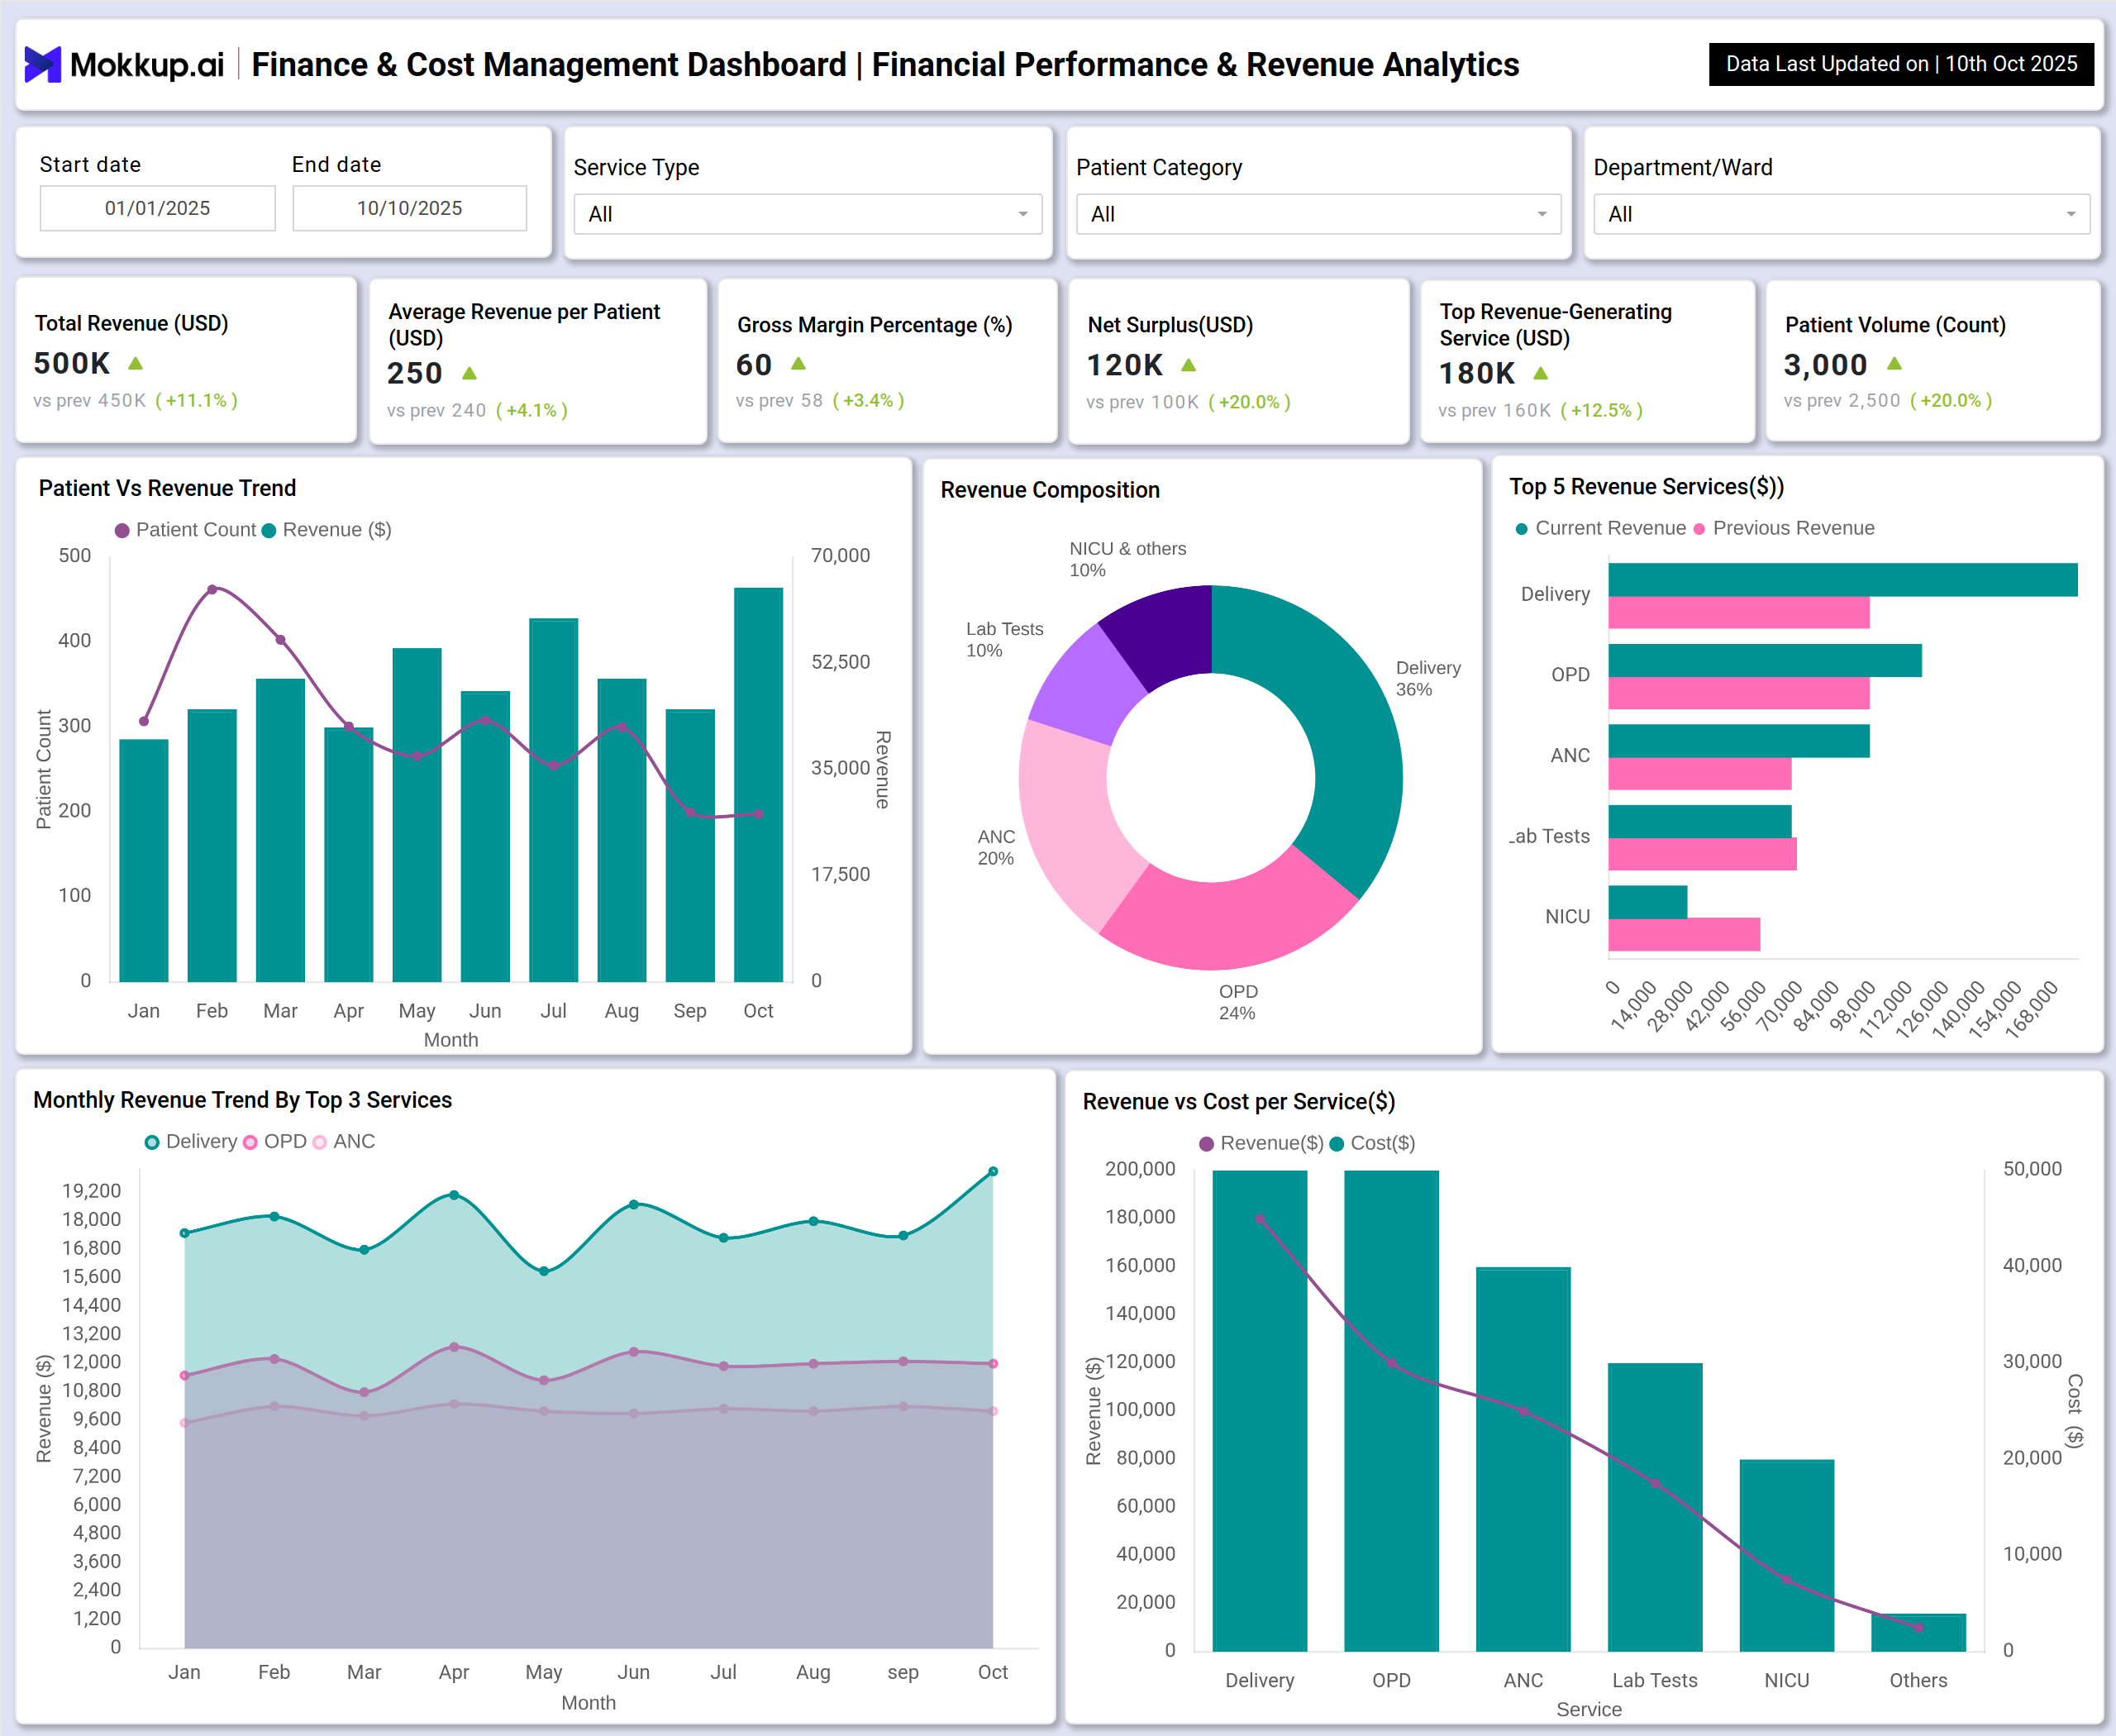Image resolution: width=2116 pixels, height=1736 pixels.
Task: Click the Total Revenue green up-arrow indicator
Action: 136,363
